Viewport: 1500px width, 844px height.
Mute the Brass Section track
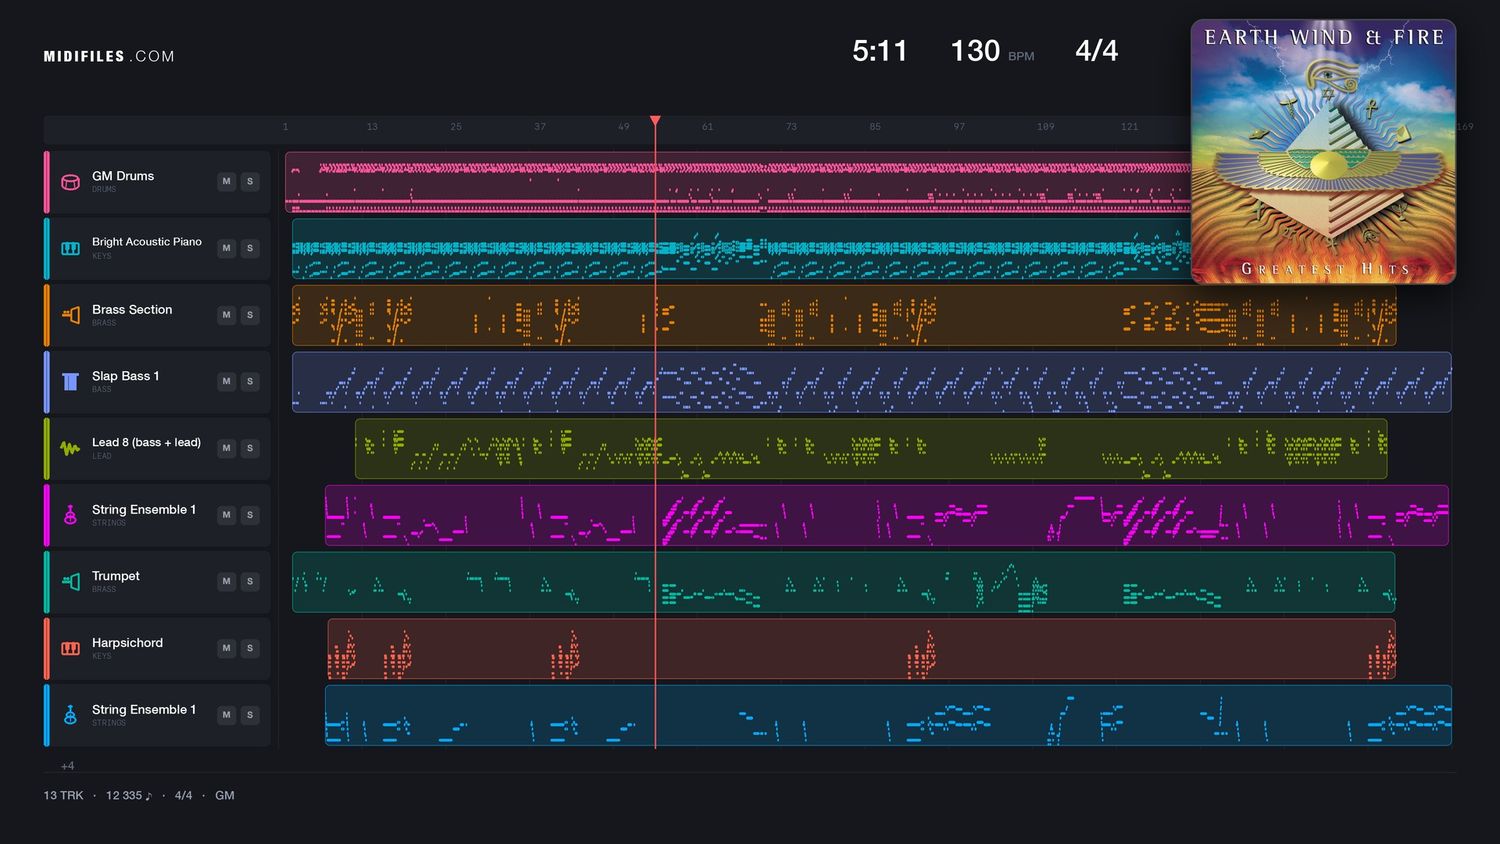tap(227, 315)
